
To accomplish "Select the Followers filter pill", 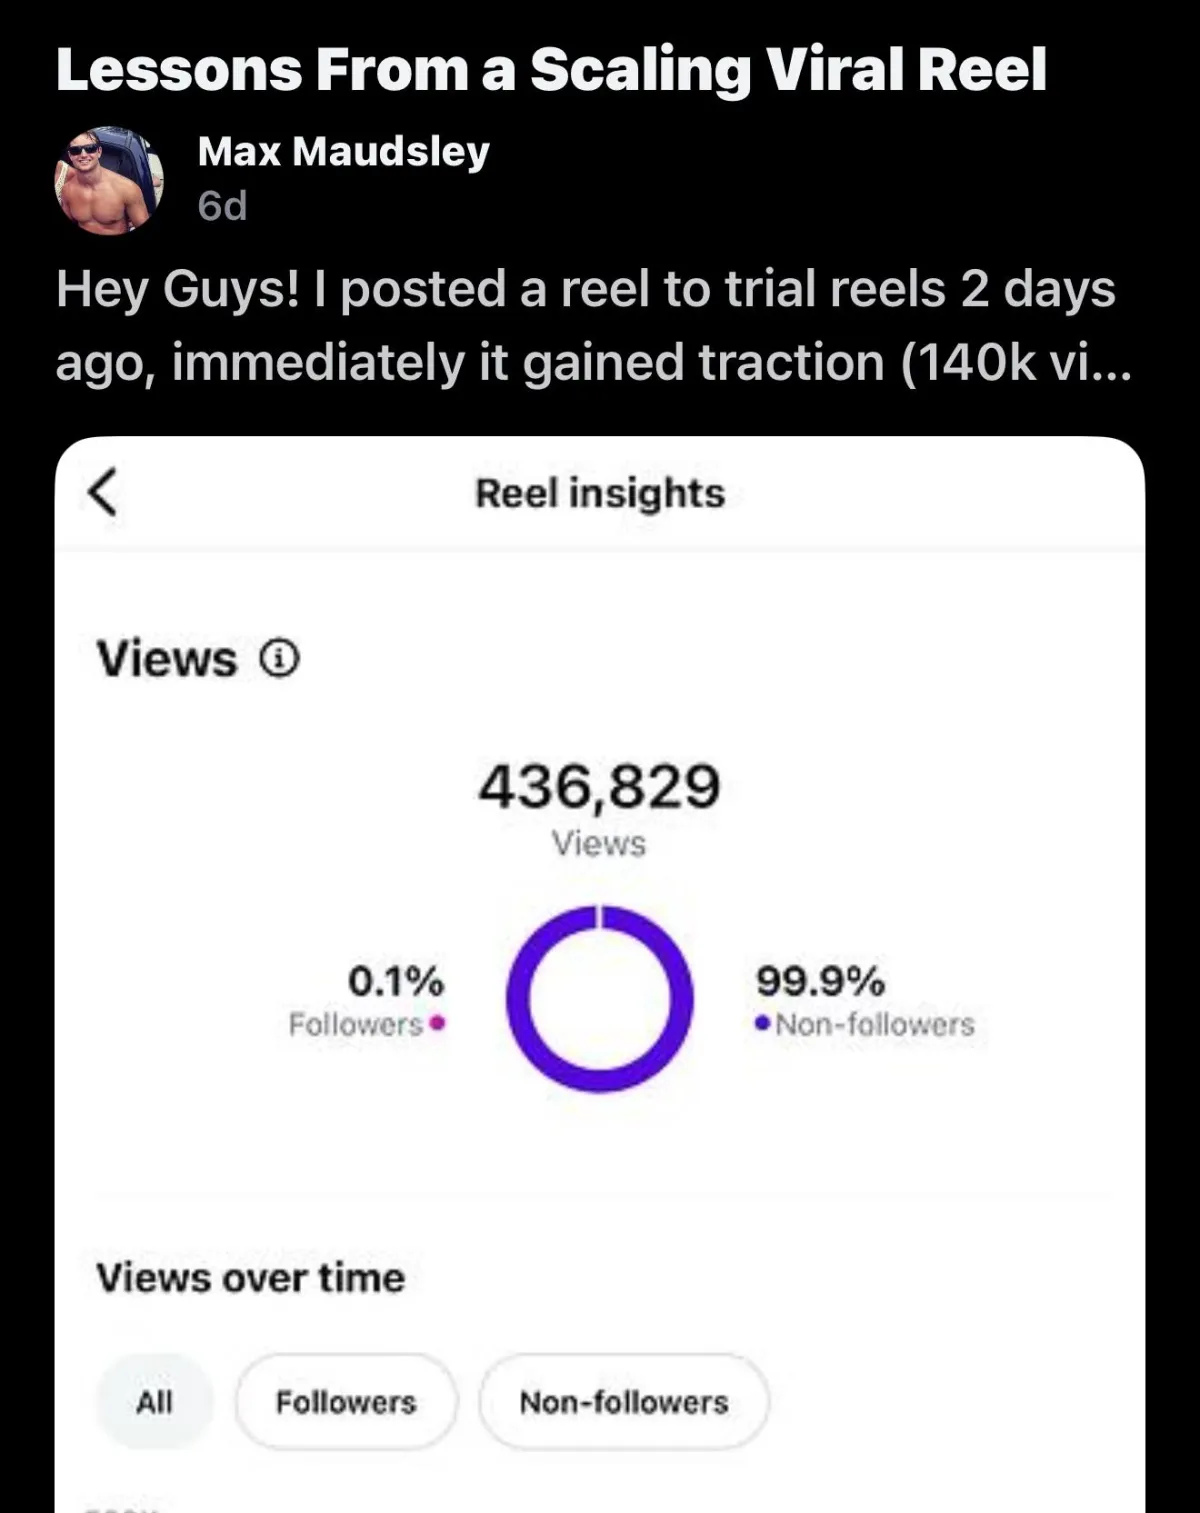I will click(x=346, y=1402).
